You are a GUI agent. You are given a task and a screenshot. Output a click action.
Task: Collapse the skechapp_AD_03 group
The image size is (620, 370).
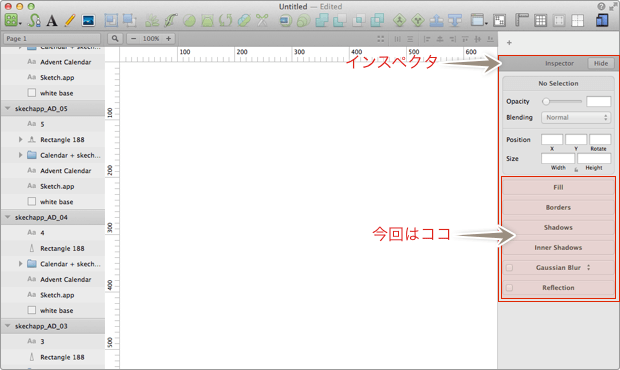coord(8,325)
